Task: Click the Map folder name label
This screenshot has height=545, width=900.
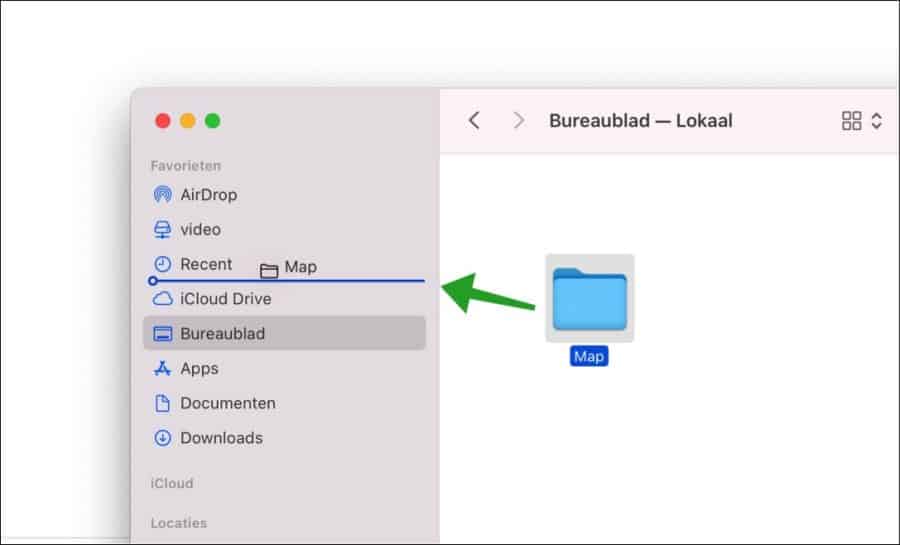Action: pyautogui.click(x=589, y=356)
